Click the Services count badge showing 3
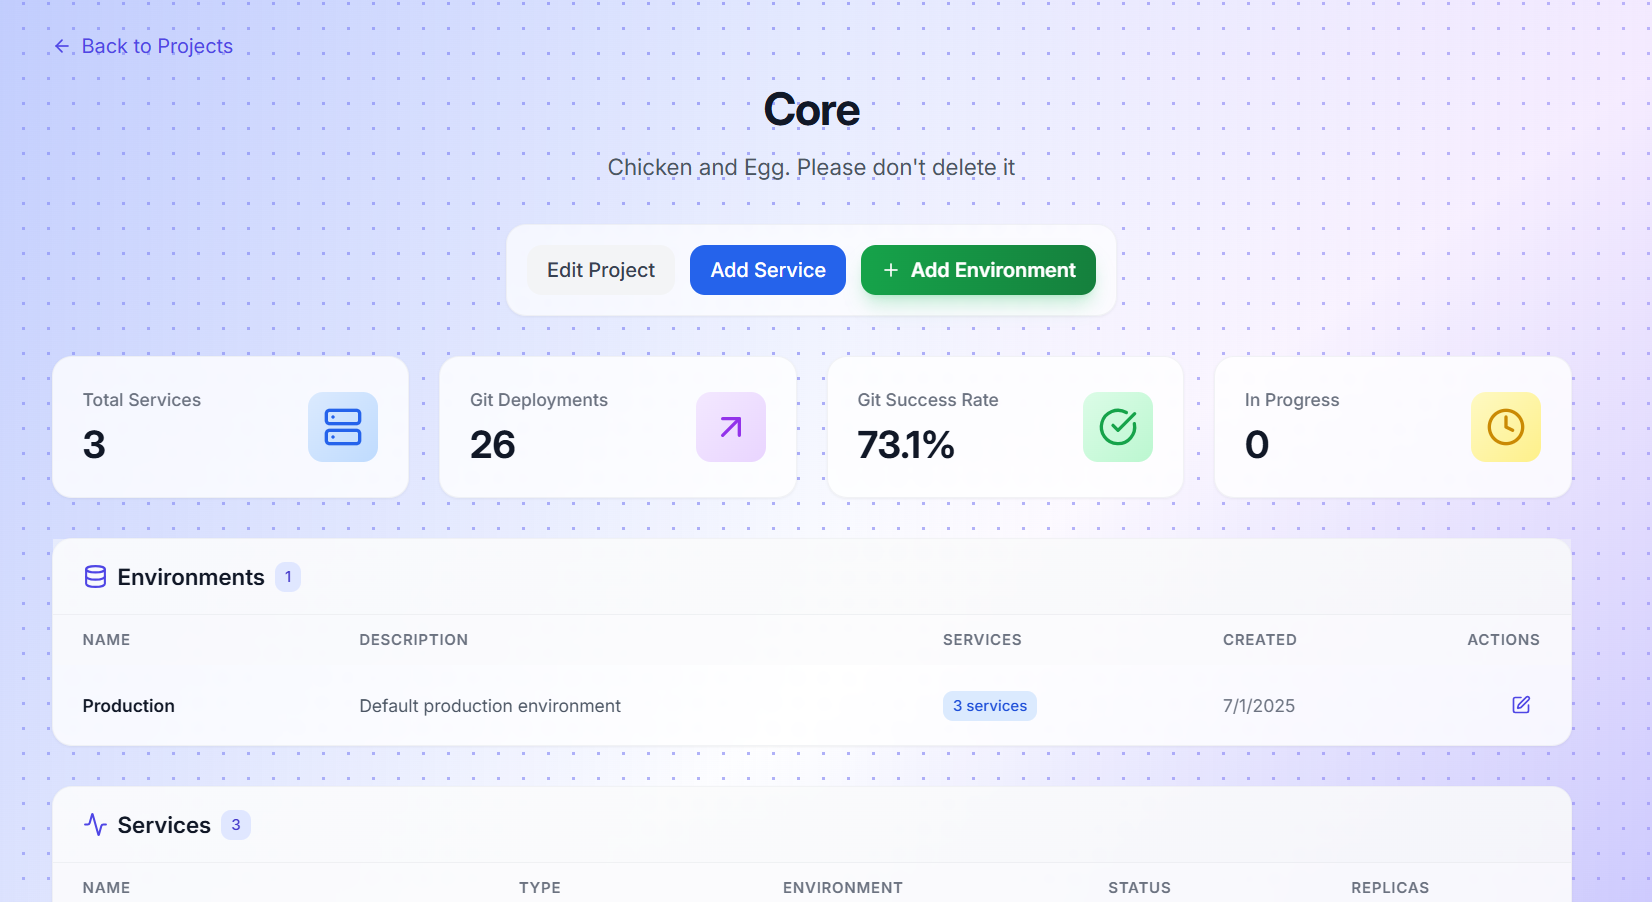This screenshot has width=1652, height=902. [235, 825]
